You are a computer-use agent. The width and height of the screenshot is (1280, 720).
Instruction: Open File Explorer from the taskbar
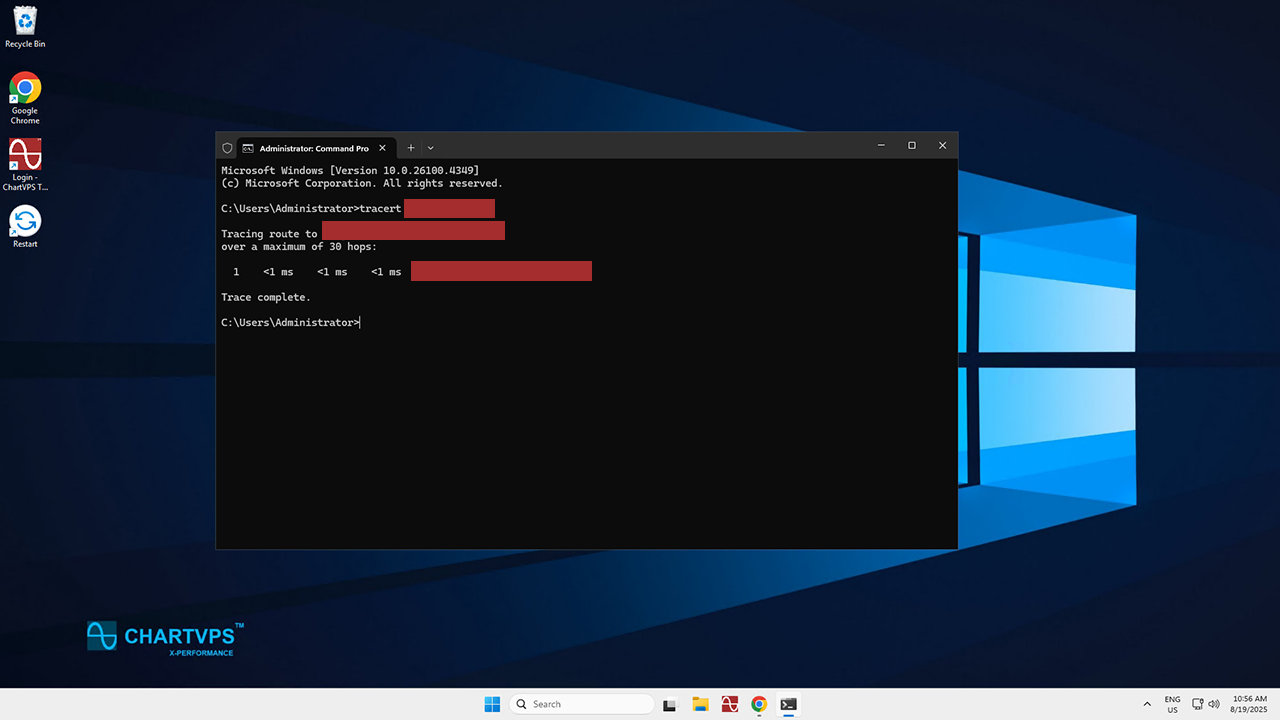(x=700, y=704)
